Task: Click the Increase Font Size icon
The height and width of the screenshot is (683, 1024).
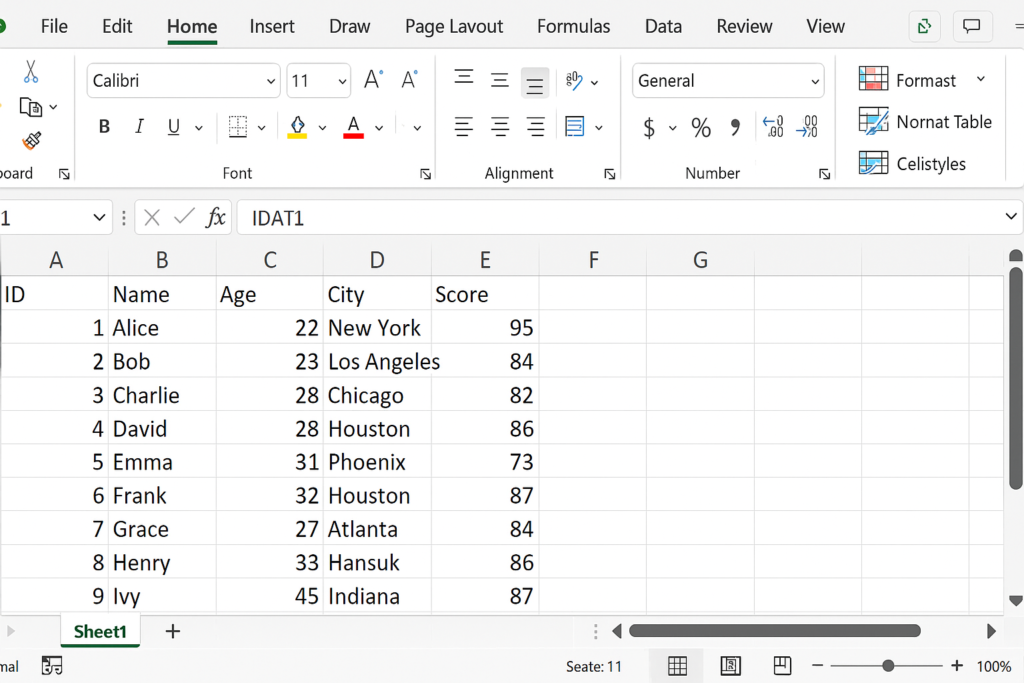Action: click(373, 80)
